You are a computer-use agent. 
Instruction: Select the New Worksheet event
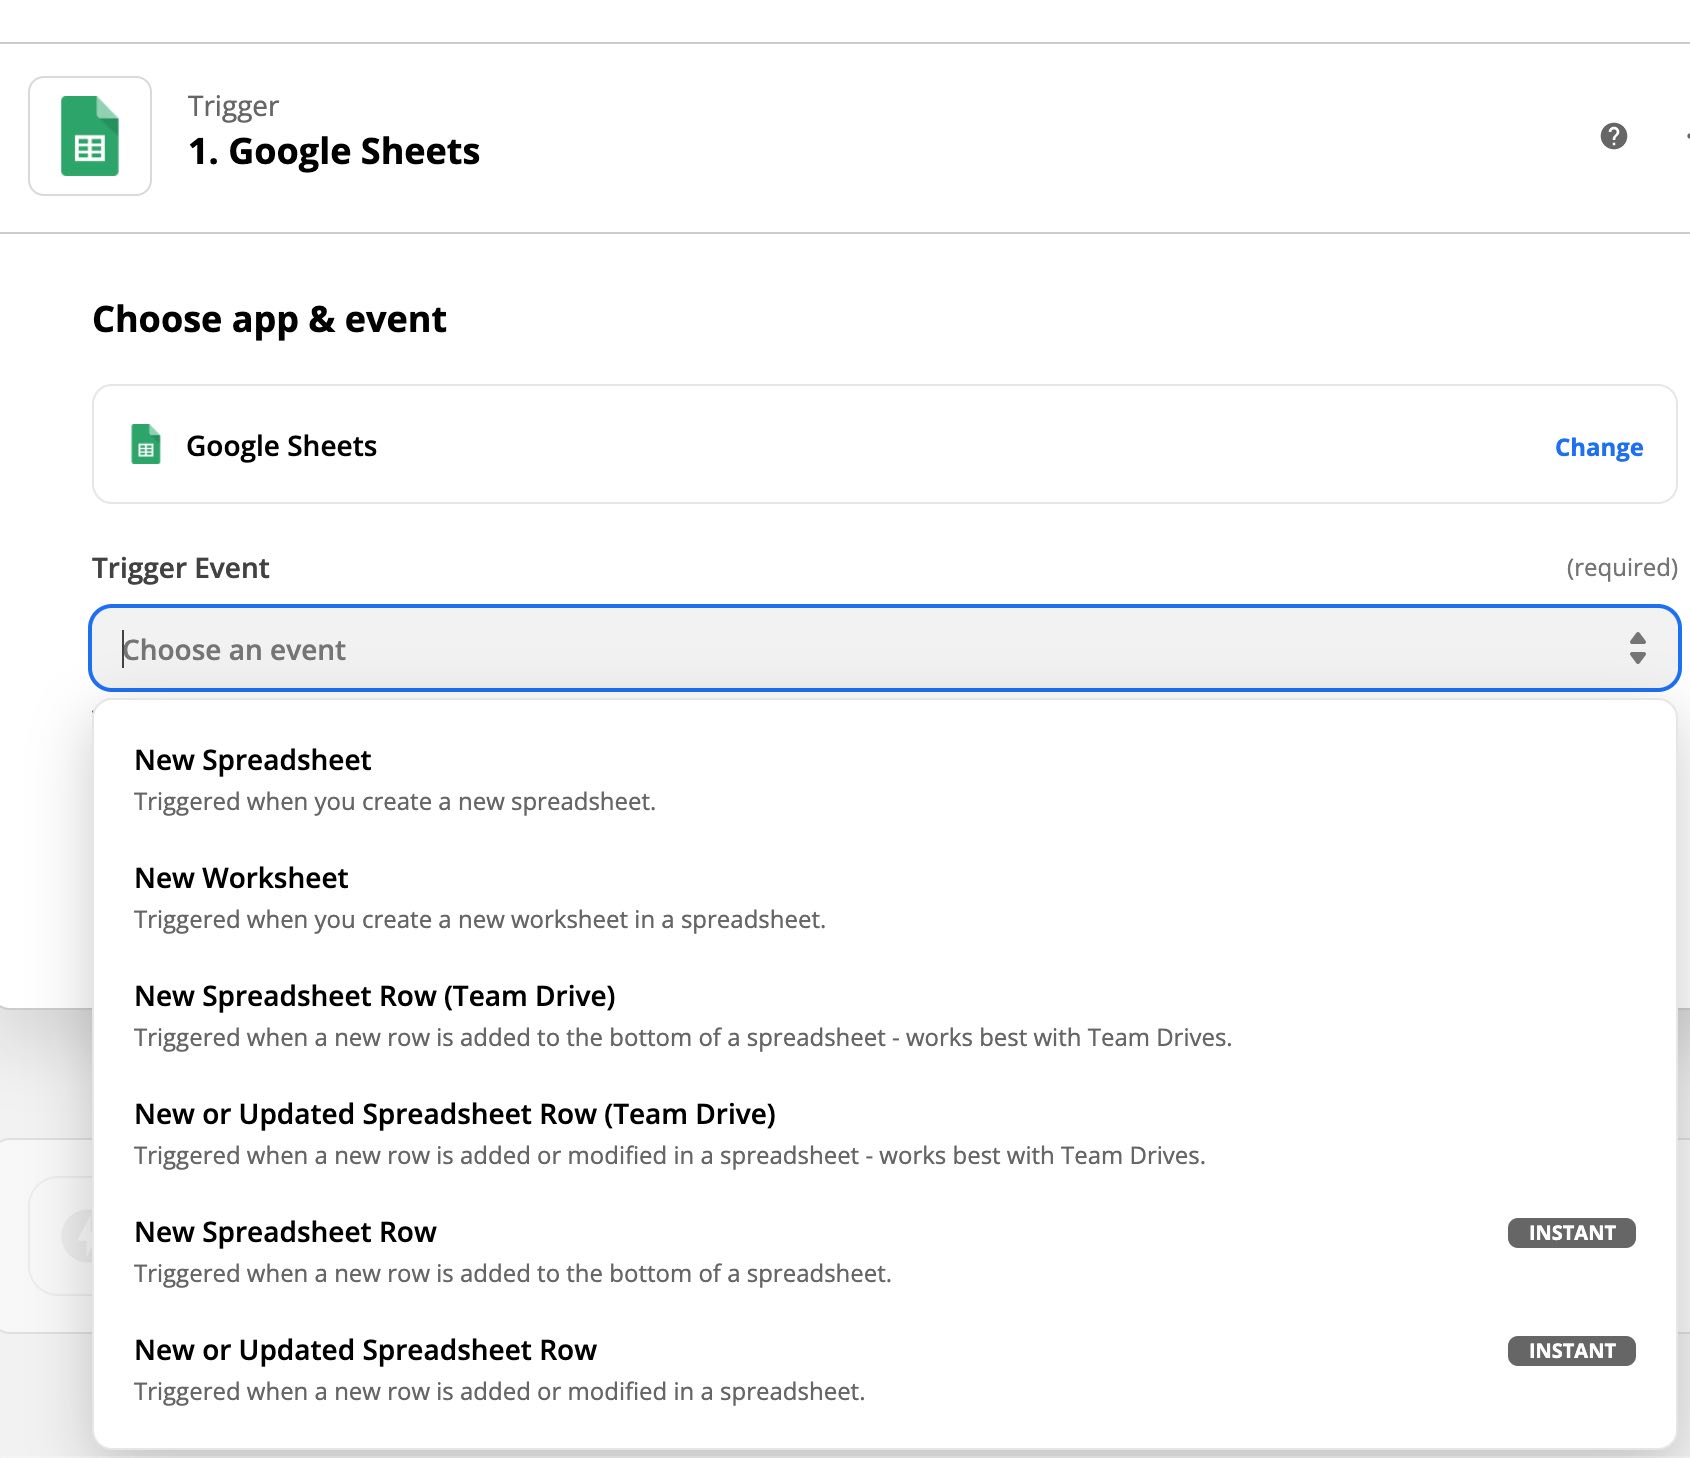[885, 898]
